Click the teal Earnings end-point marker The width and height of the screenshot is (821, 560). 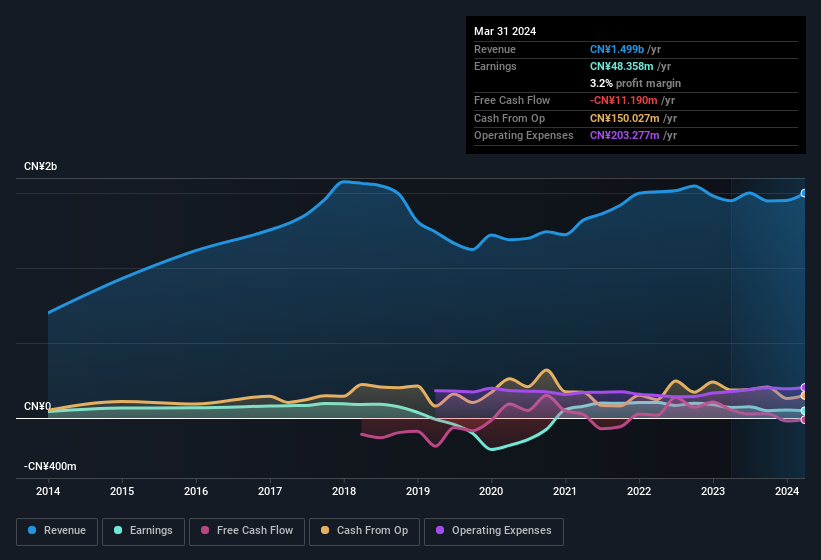804,411
